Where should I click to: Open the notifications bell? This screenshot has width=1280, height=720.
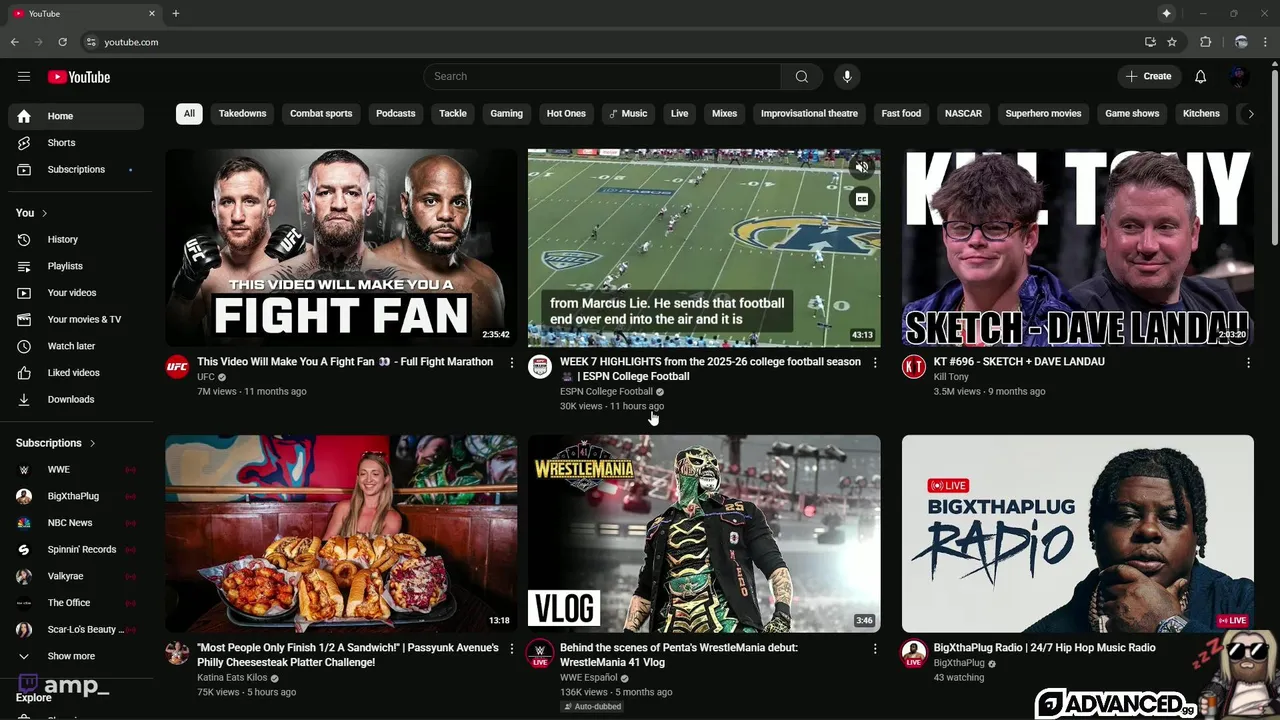[x=1200, y=77]
